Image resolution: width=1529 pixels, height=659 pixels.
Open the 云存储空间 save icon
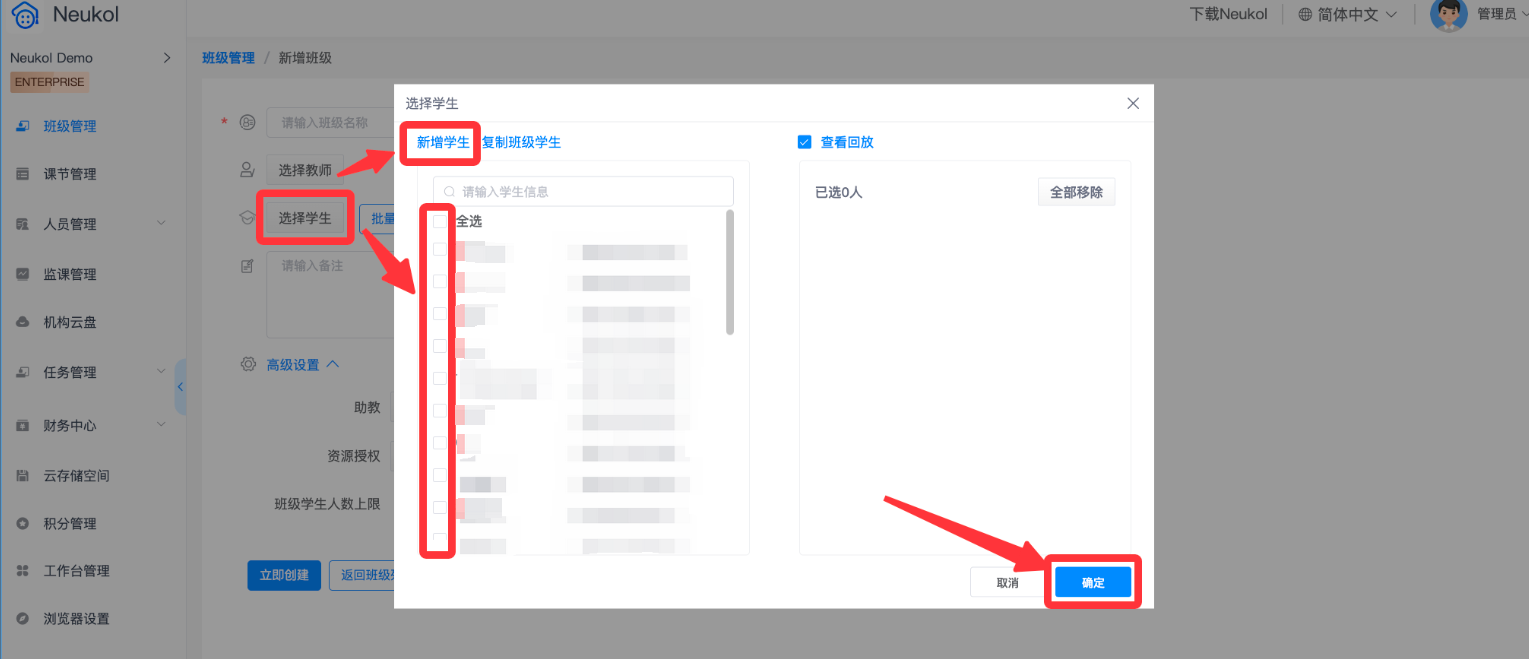pyautogui.click(x=22, y=476)
